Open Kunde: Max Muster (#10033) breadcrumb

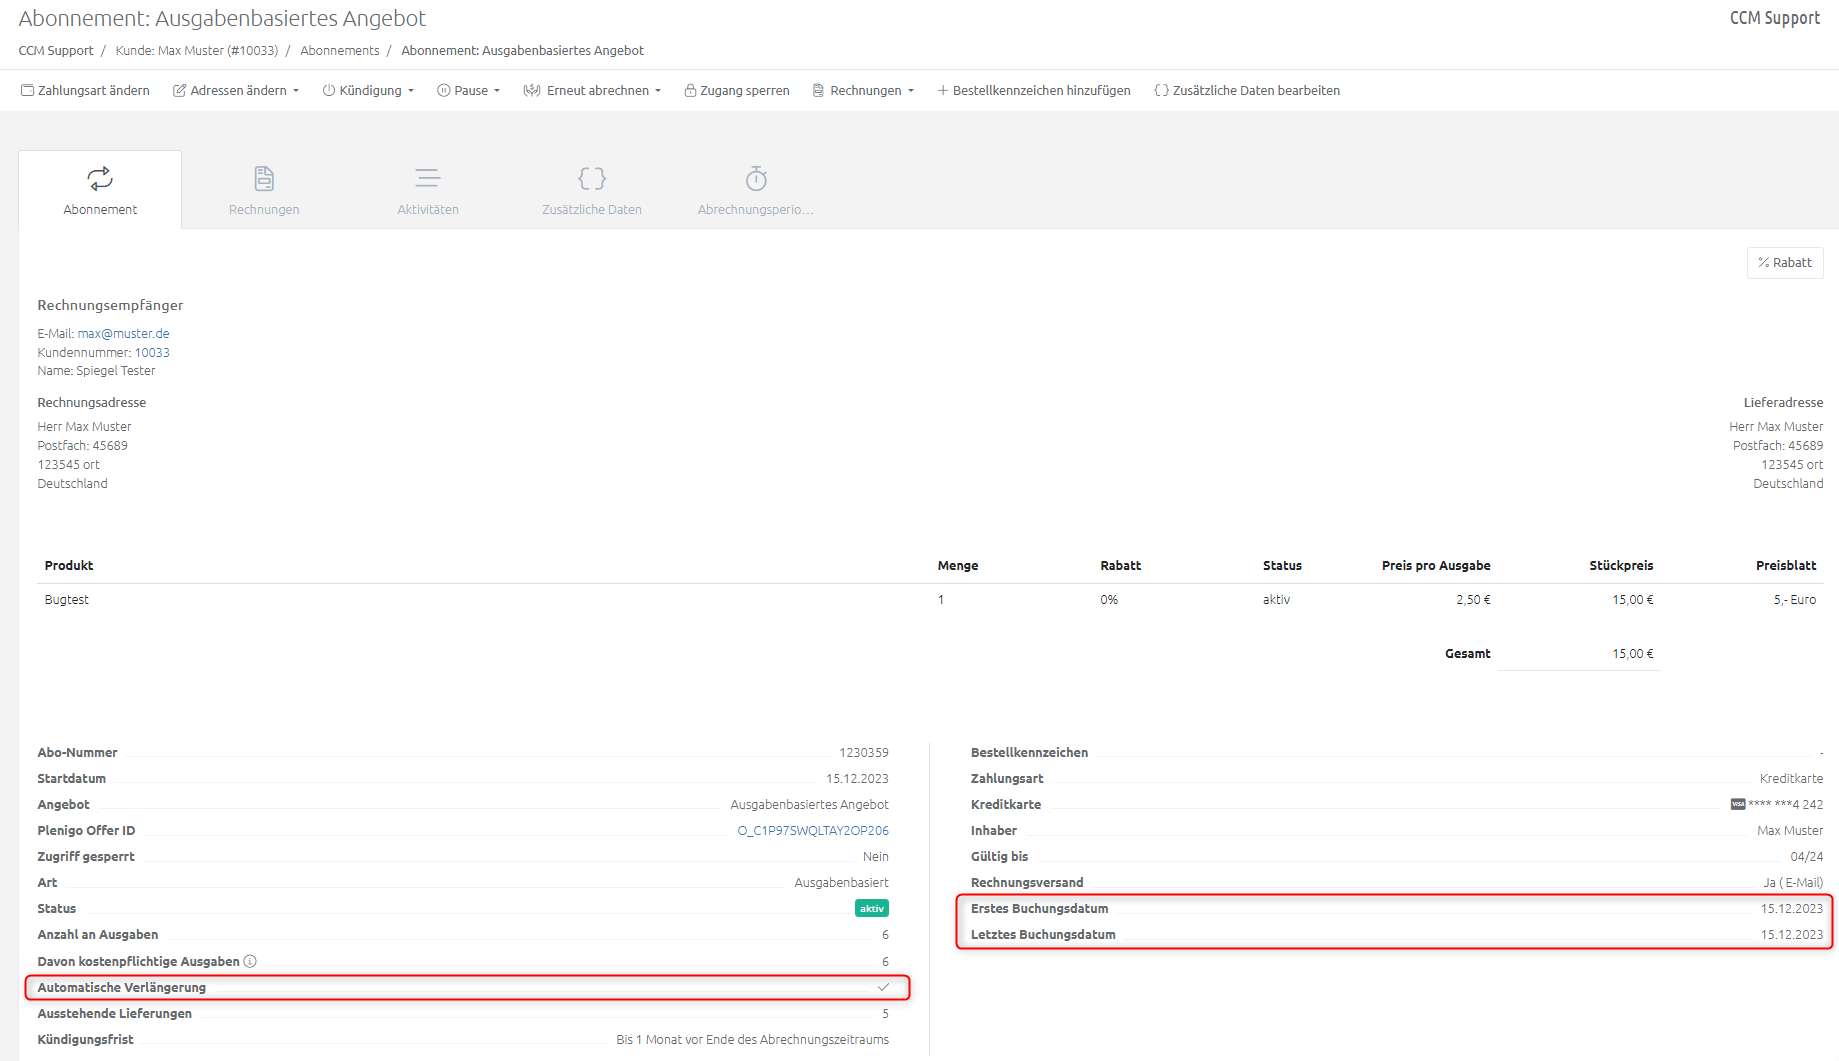coord(197,50)
